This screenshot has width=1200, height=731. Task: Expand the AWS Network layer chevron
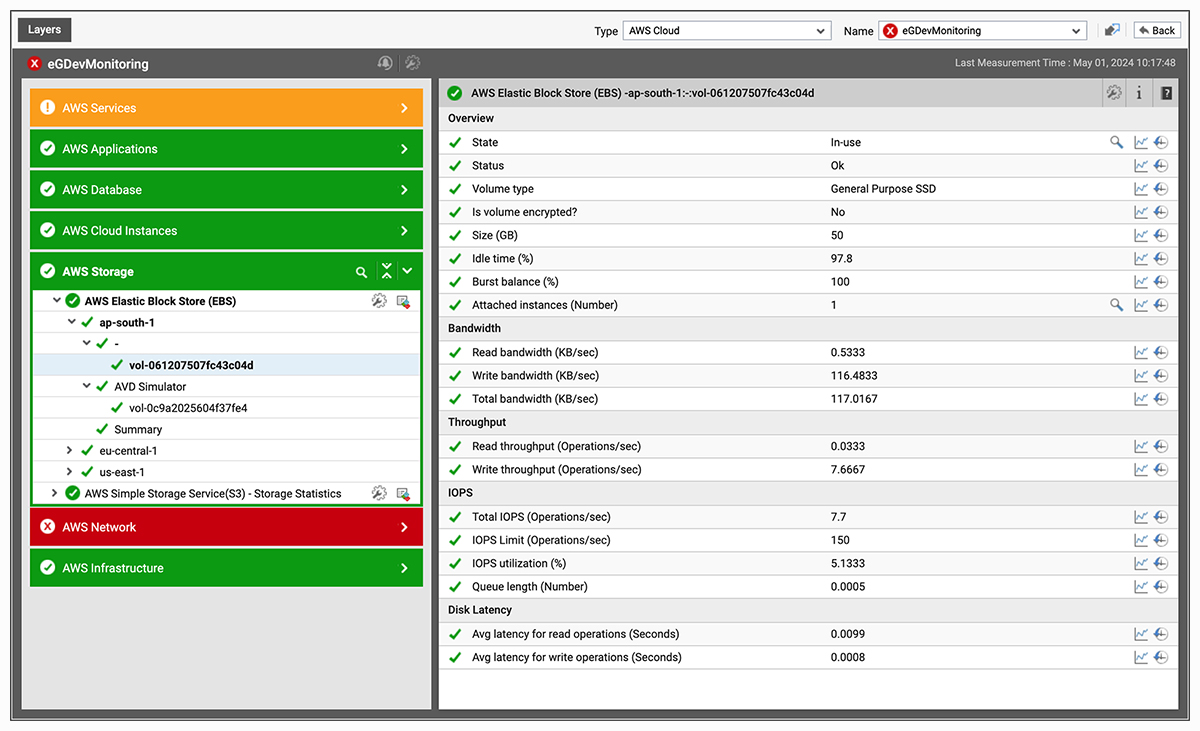coord(404,527)
